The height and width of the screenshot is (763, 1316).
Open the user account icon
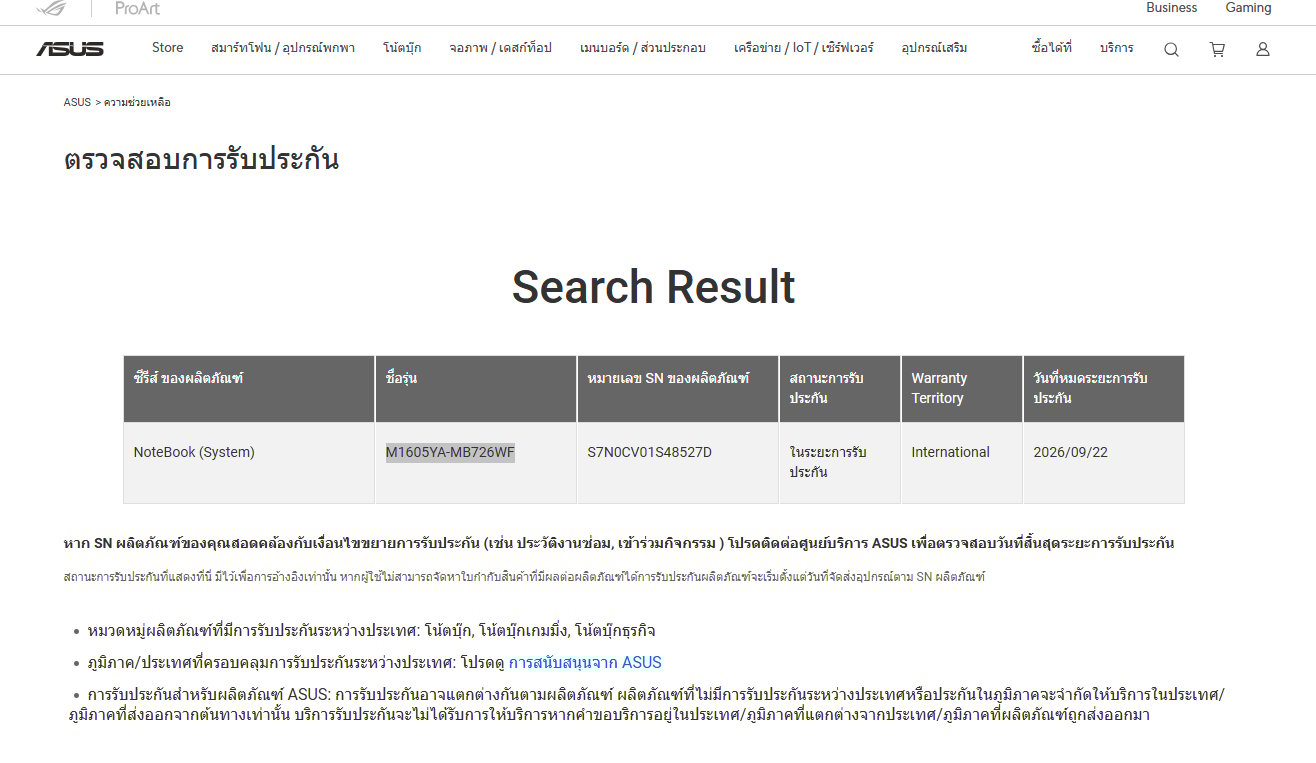(x=1263, y=49)
